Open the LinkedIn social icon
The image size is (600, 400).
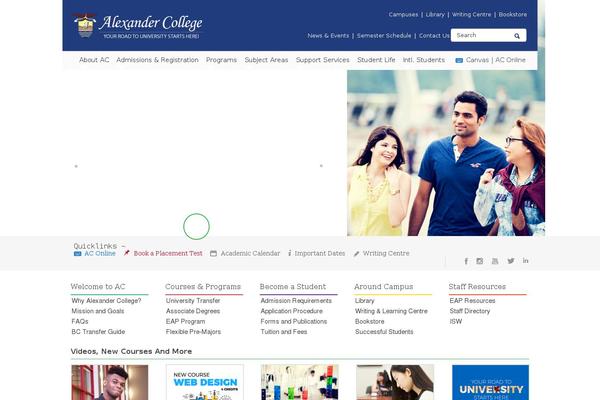point(525,261)
